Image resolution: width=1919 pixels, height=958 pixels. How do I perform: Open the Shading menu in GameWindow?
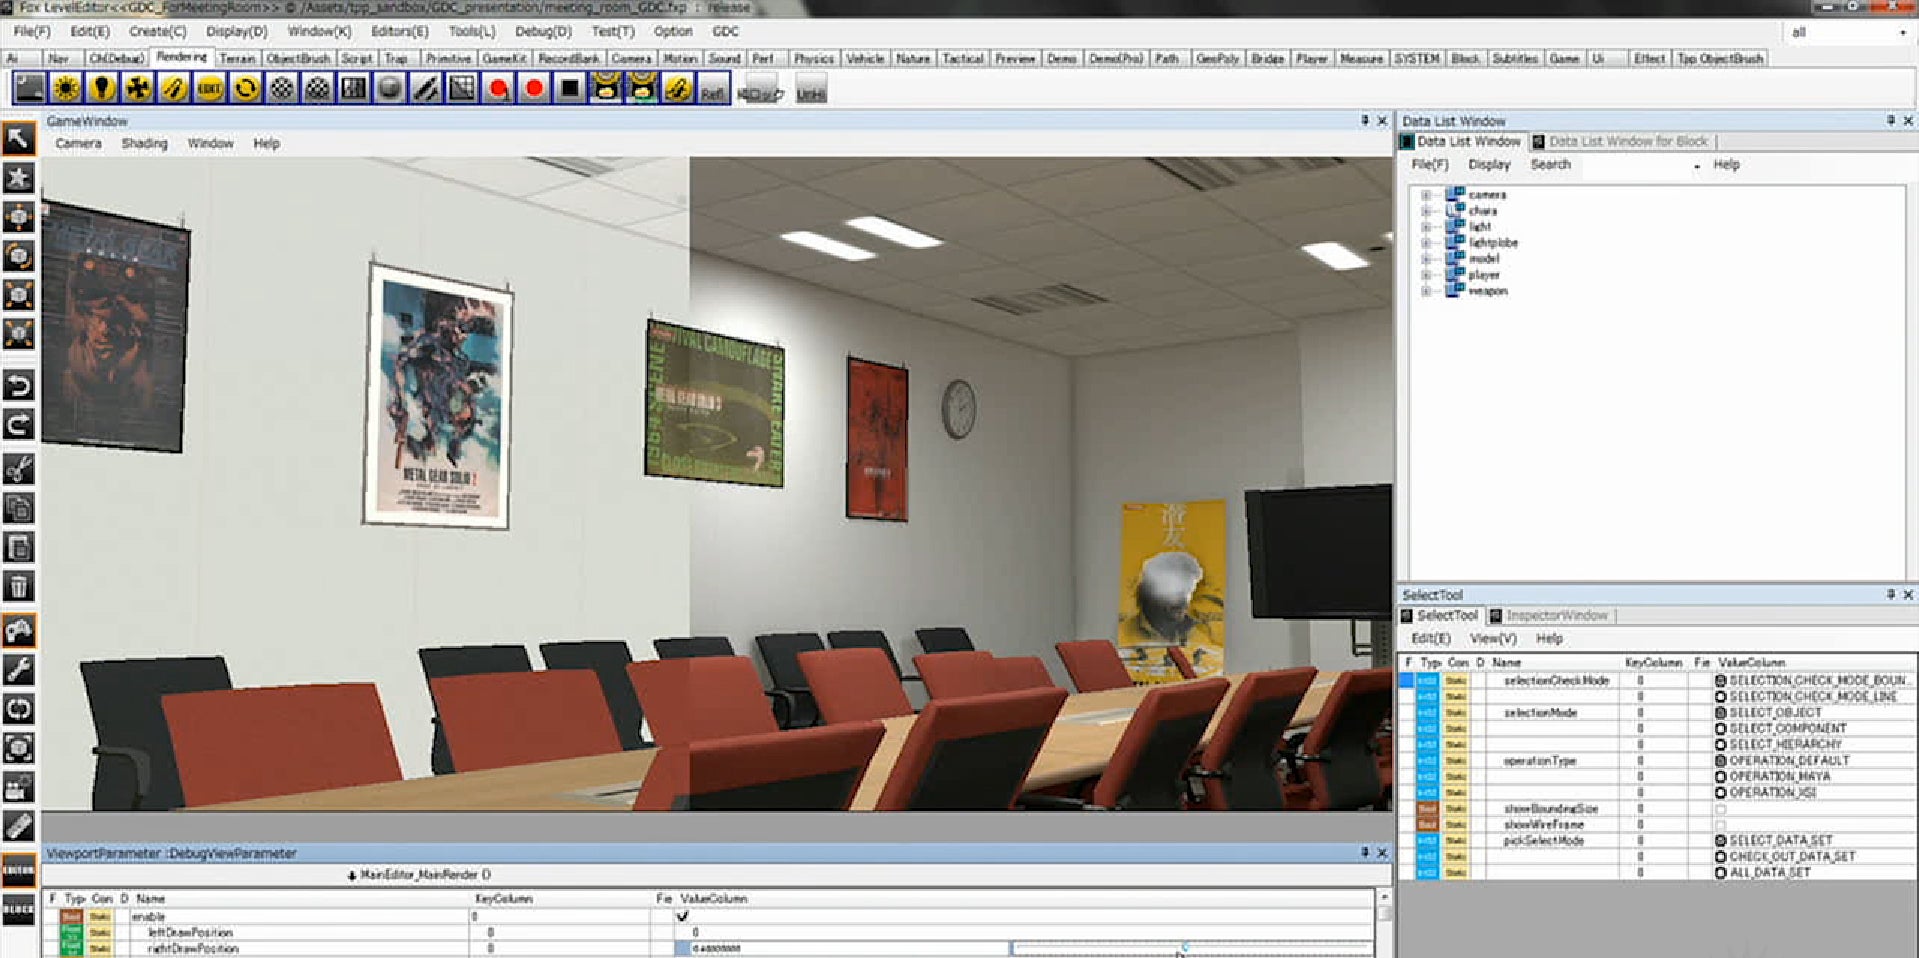pyautogui.click(x=145, y=144)
